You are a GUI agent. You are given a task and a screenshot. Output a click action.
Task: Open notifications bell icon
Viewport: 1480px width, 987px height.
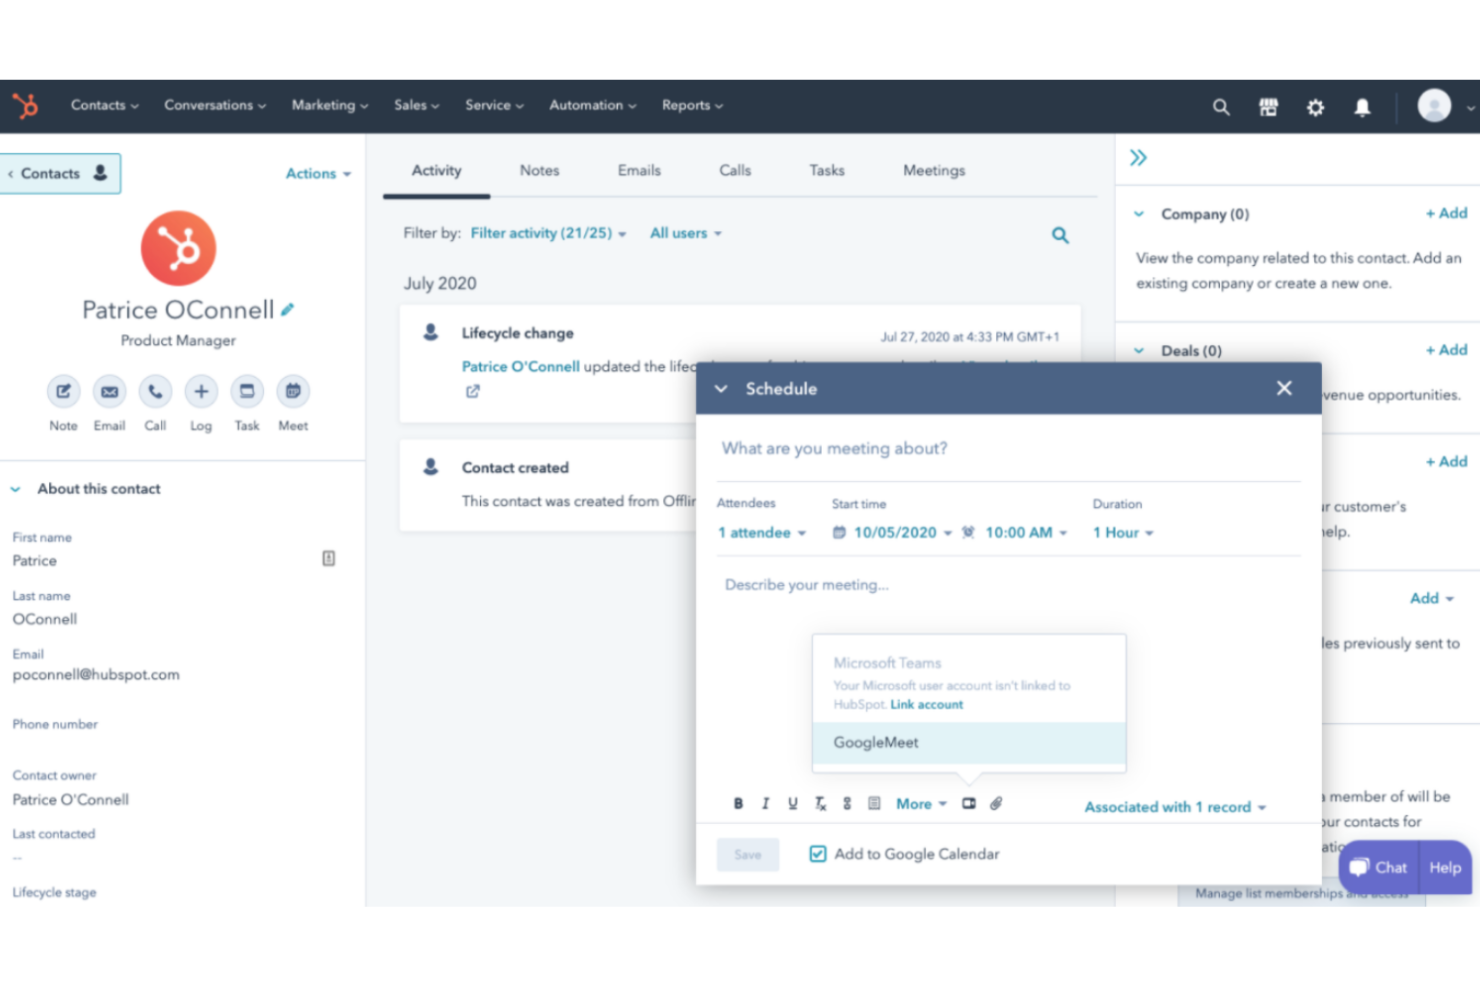click(1362, 107)
